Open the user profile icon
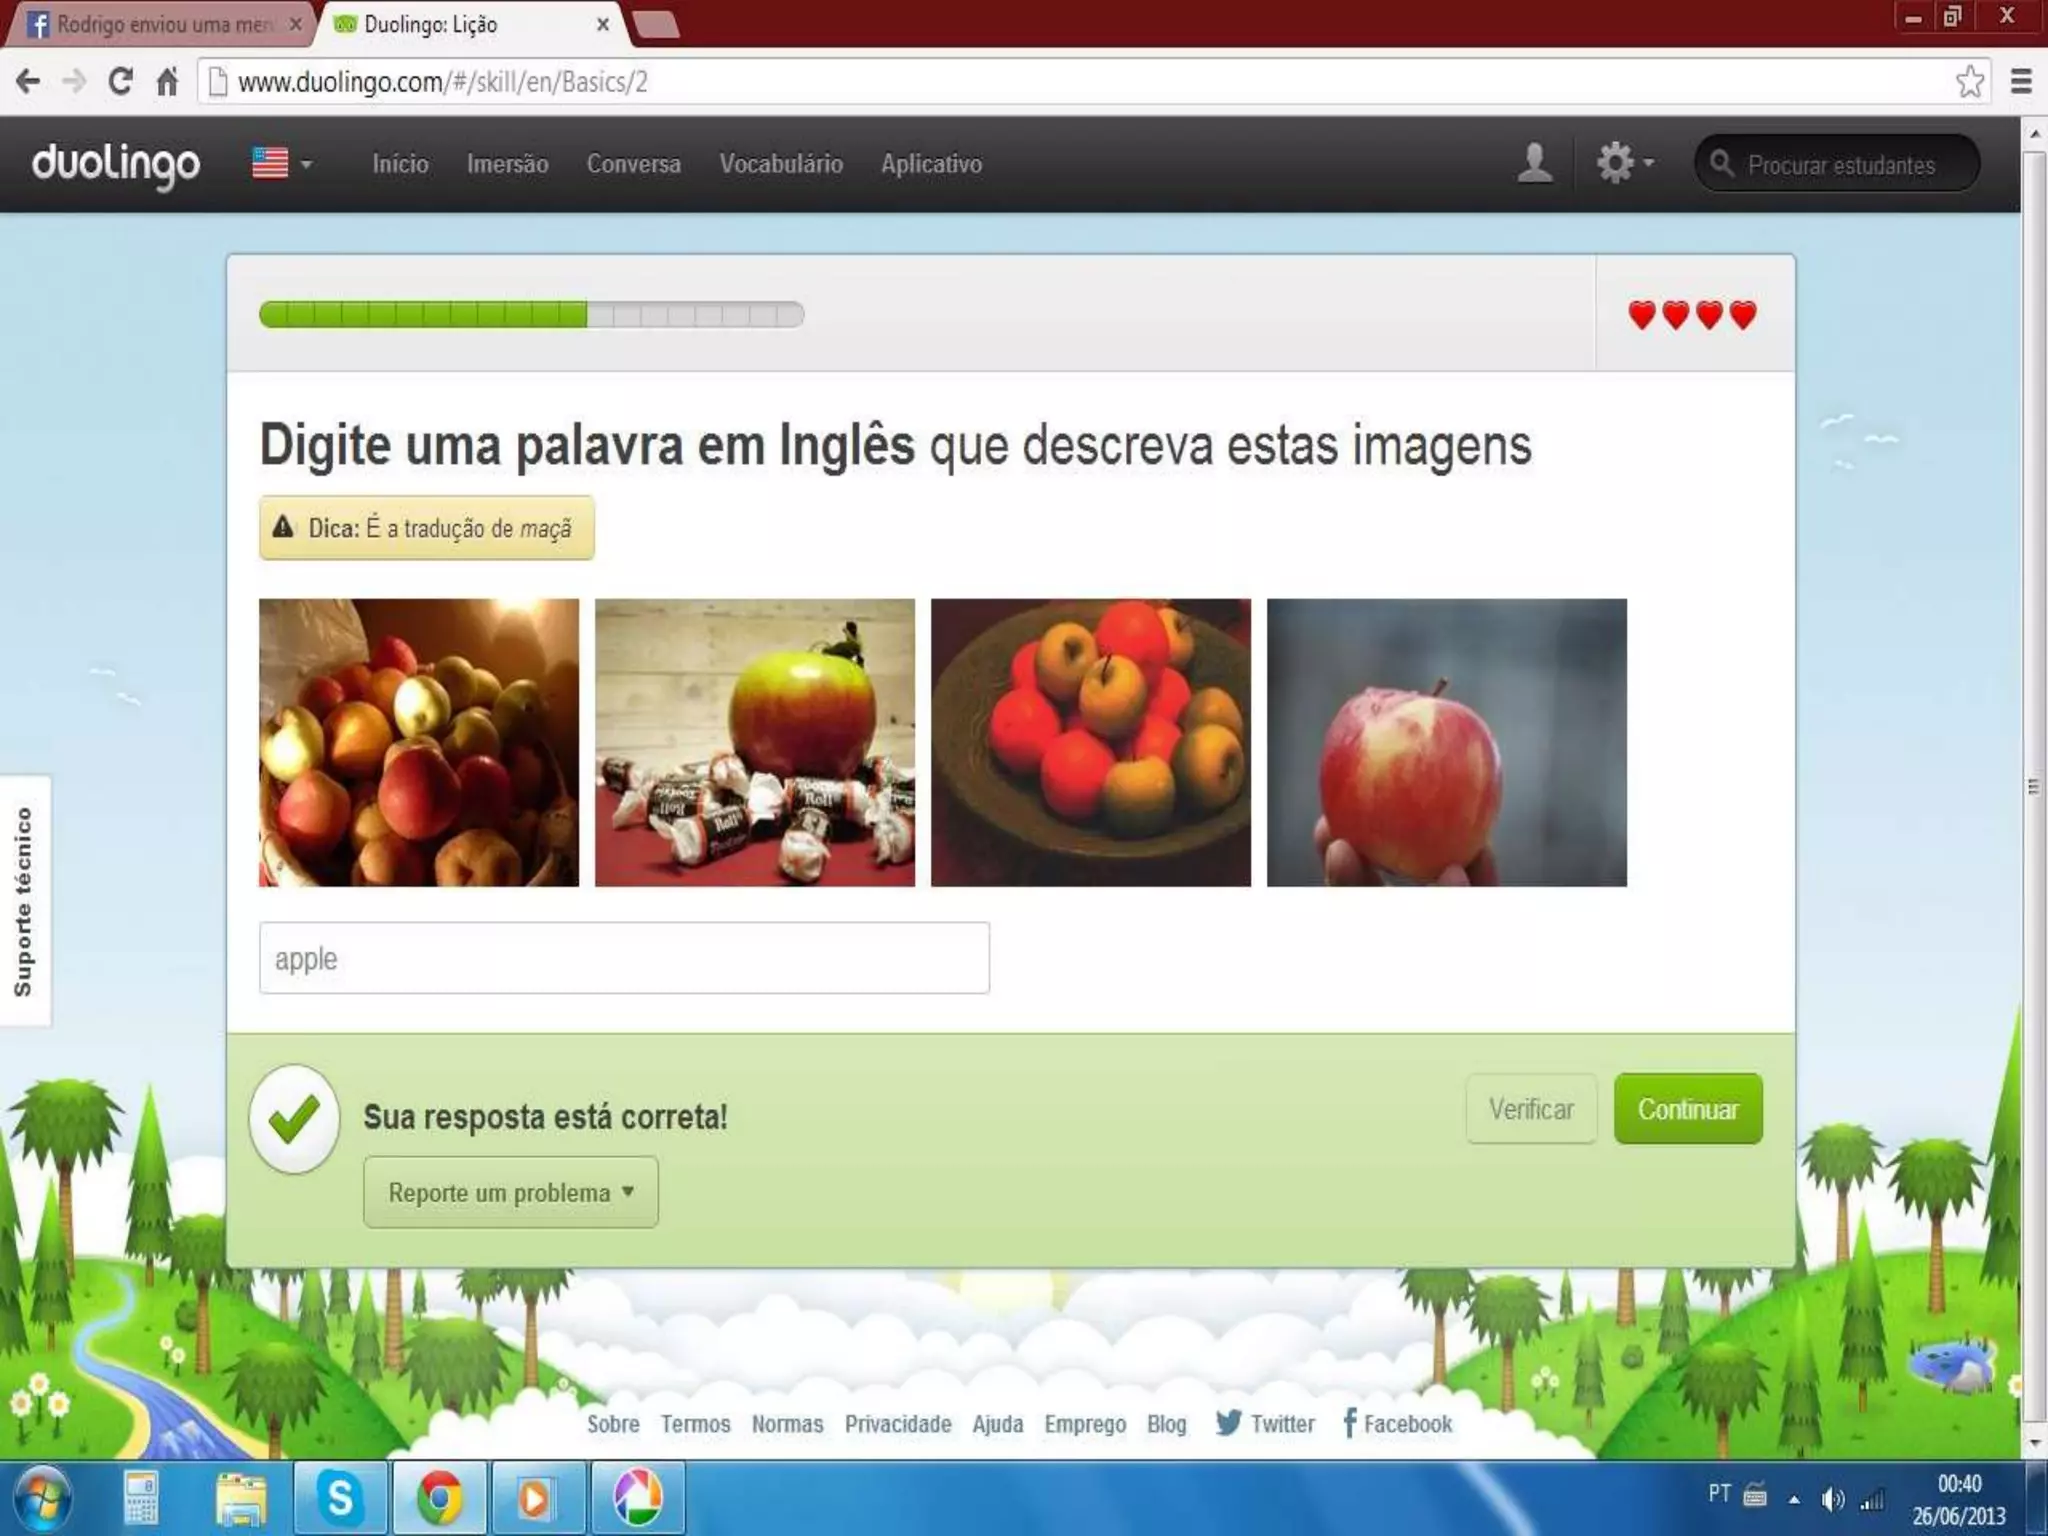The height and width of the screenshot is (1536, 2048). tap(1534, 163)
